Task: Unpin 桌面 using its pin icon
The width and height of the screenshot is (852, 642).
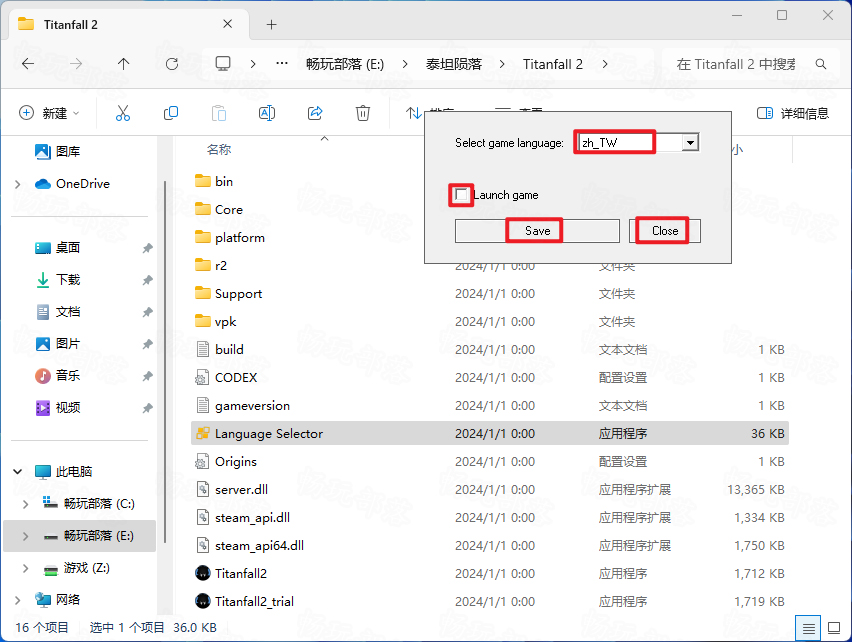Action: pos(147,248)
